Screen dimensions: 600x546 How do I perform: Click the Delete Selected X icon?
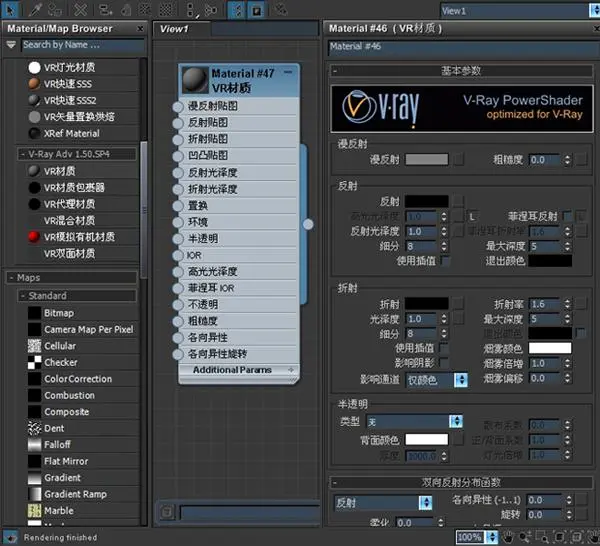coord(81,10)
